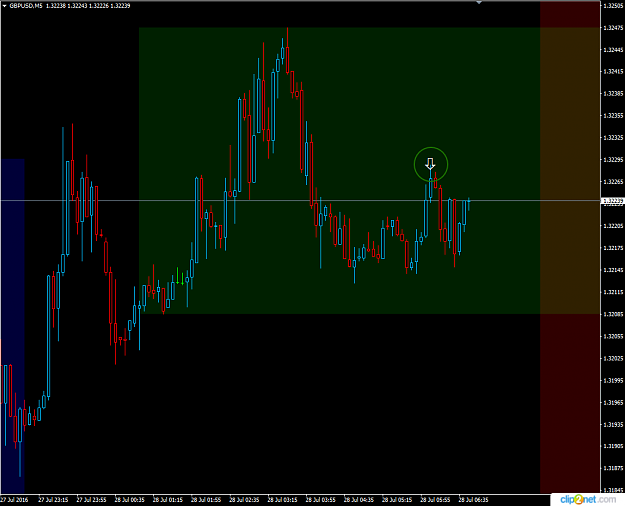625x506 pixels.
Task: Click the 27 Jul 23:15 time label
Action: click(x=53, y=500)
